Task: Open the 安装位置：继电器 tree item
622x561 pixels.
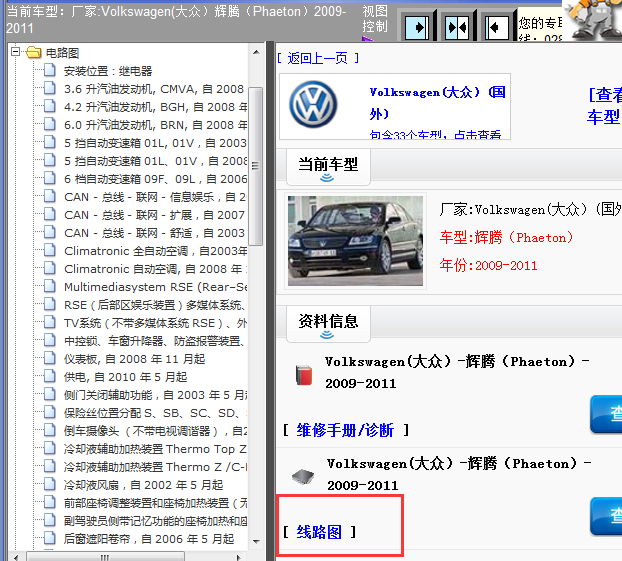Action: click(108, 71)
